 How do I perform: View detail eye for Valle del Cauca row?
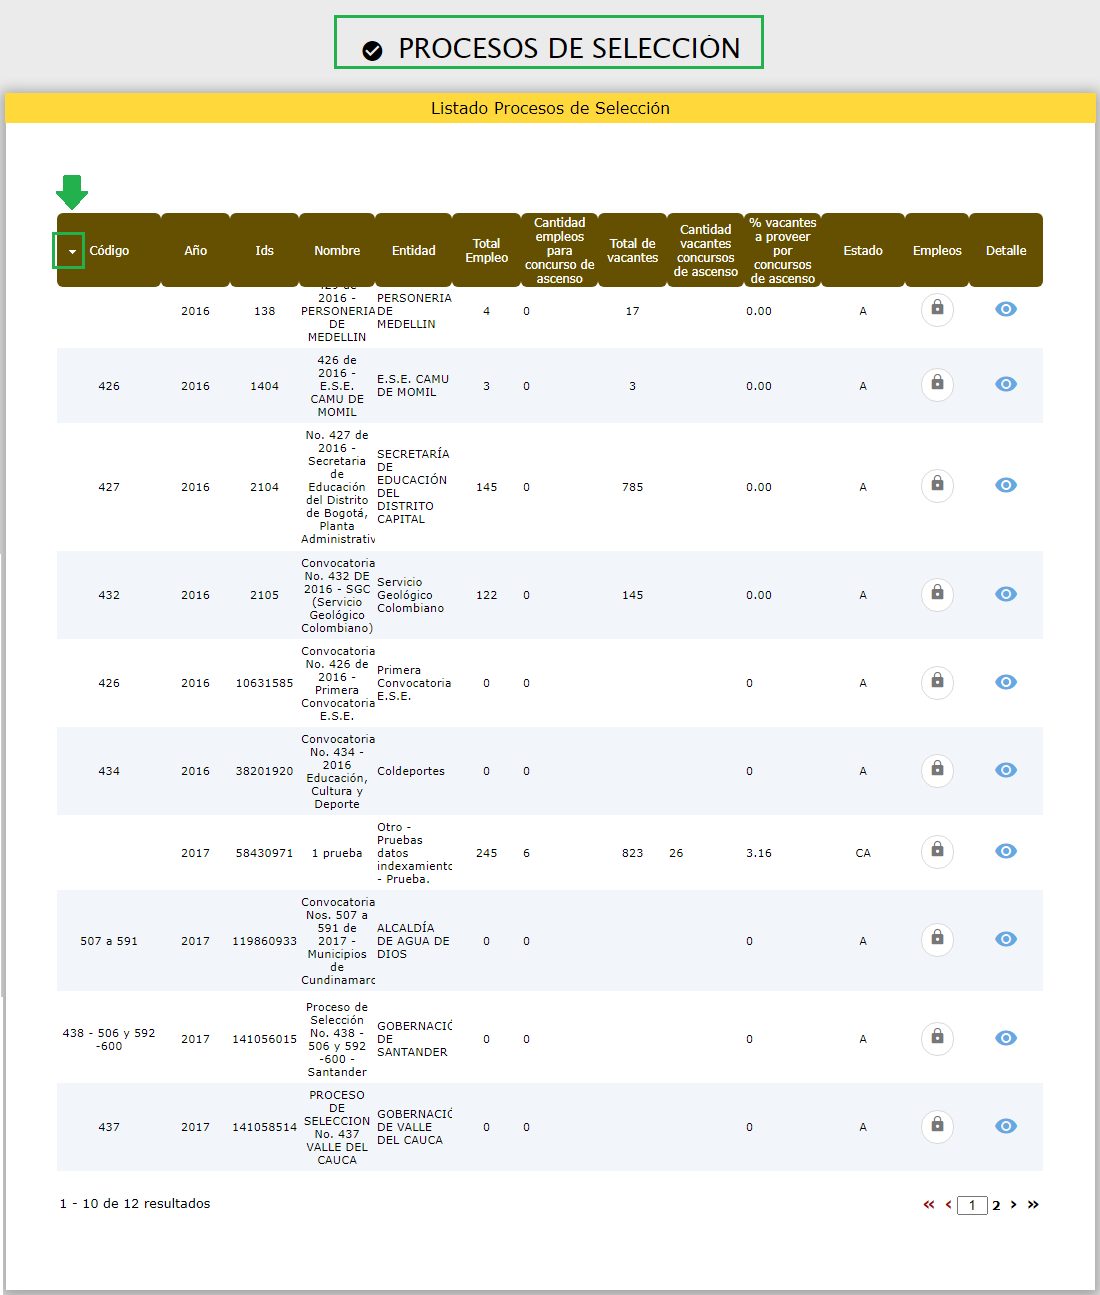(x=1006, y=1126)
